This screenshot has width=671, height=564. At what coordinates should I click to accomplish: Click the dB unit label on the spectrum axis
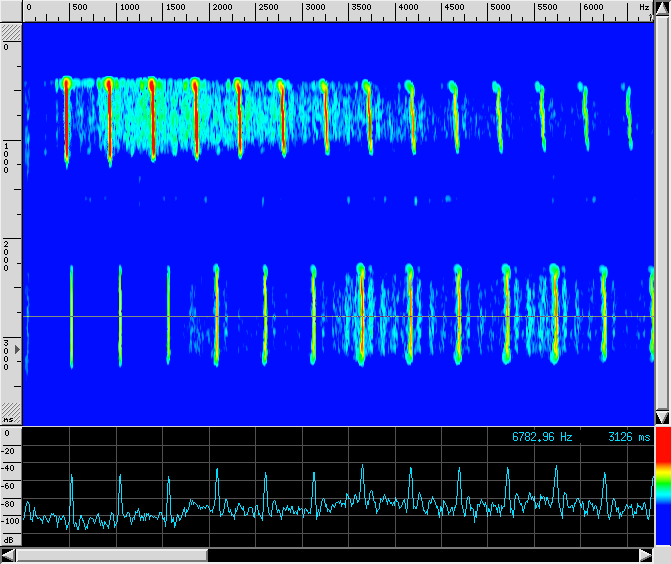[10, 539]
